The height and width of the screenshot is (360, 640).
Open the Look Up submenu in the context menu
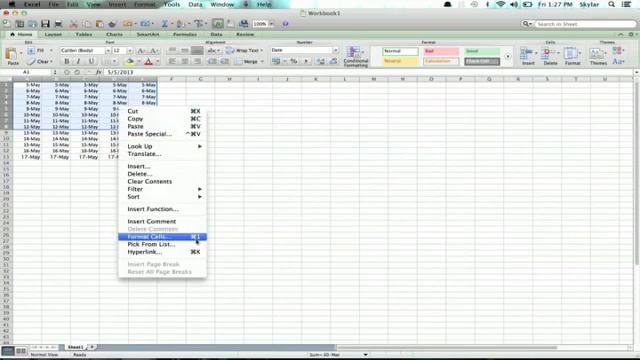point(162,146)
